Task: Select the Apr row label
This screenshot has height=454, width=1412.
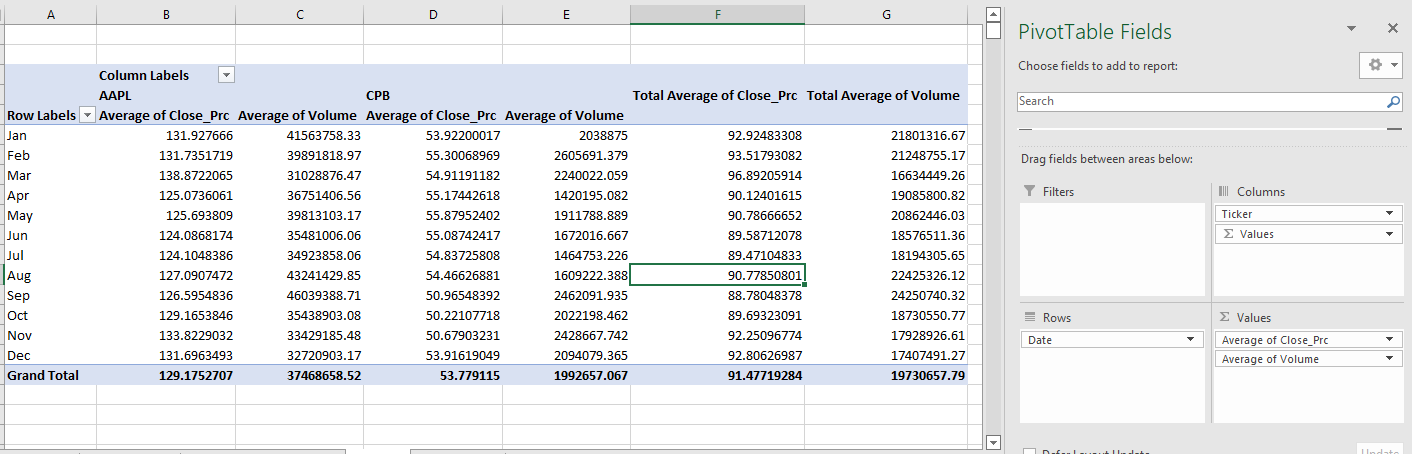Action: pos(51,195)
